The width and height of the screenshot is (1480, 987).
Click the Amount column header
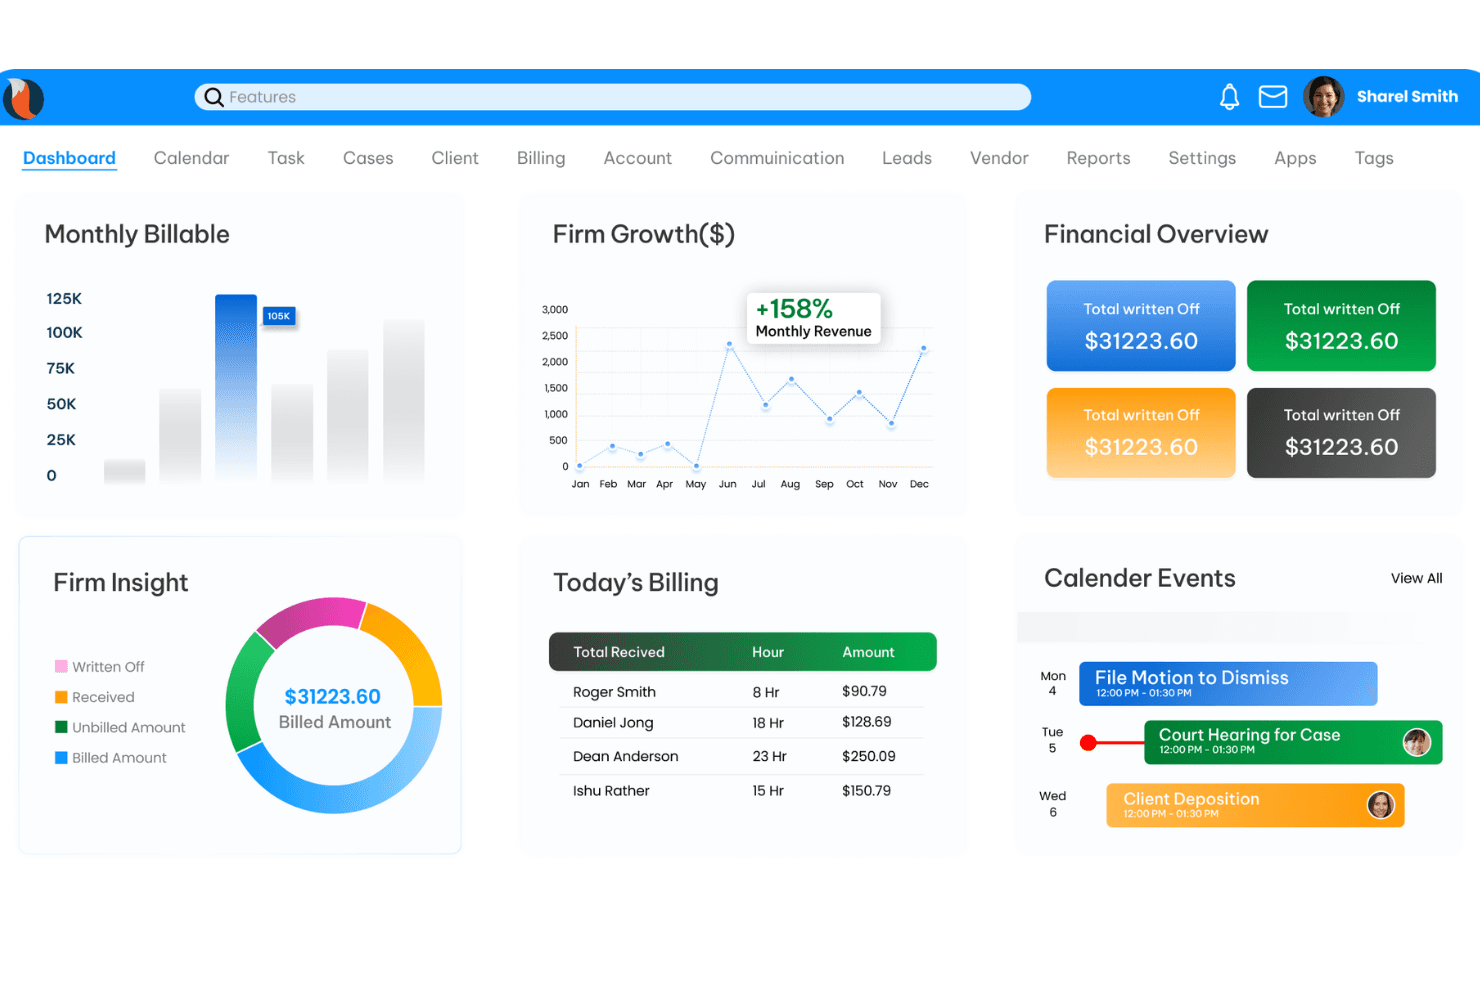(x=868, y=652)
